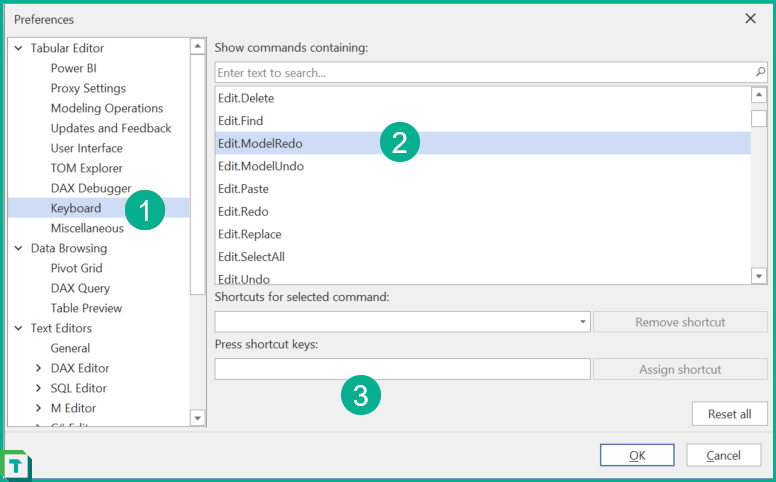Open the Pivot Grid settings

pos(76,268)
